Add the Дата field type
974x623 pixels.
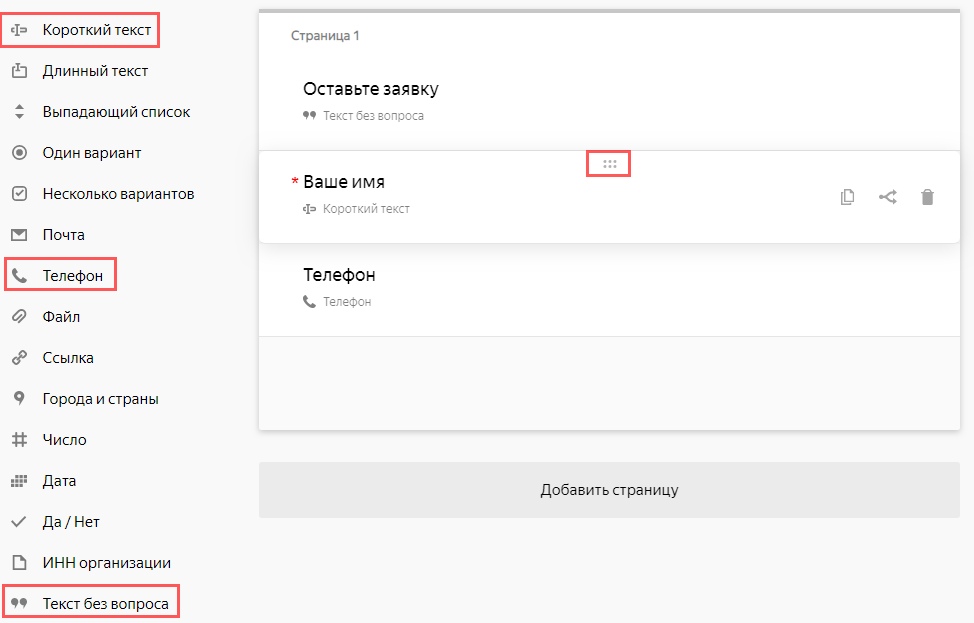pyautogui.click(x=59, y=481)
